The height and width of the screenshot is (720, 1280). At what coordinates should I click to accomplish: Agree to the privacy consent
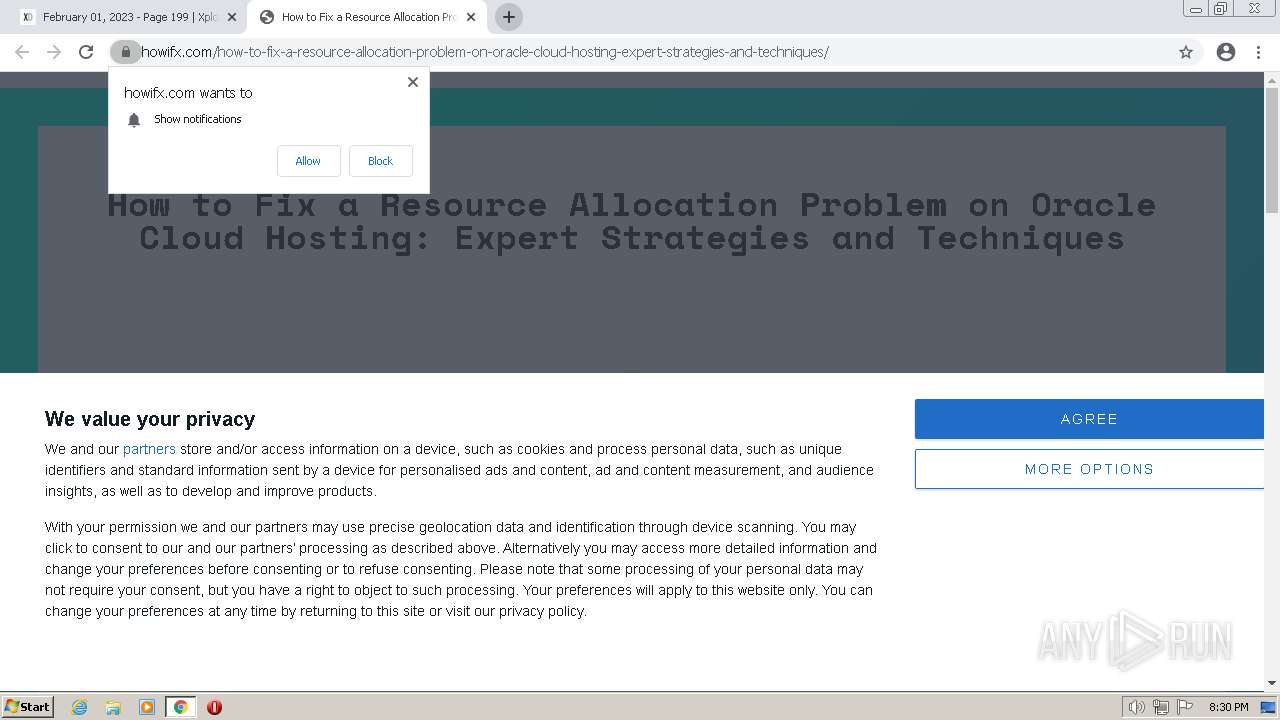click(x=1089, y=419)
